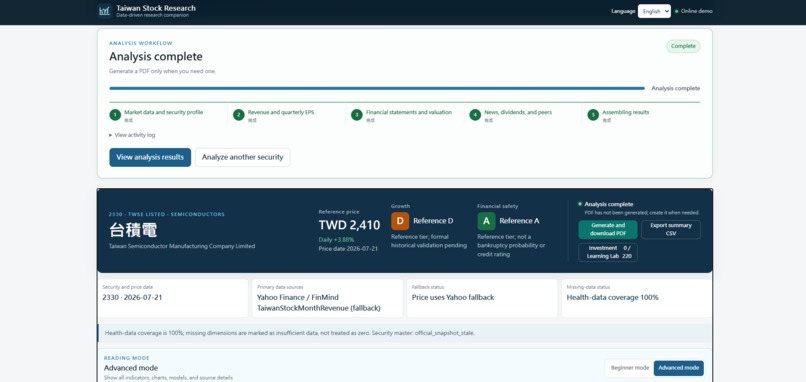Viewport: 806px width, 382px height.
Task: Click Generate and download PDF button
Action: pos(608,230)
